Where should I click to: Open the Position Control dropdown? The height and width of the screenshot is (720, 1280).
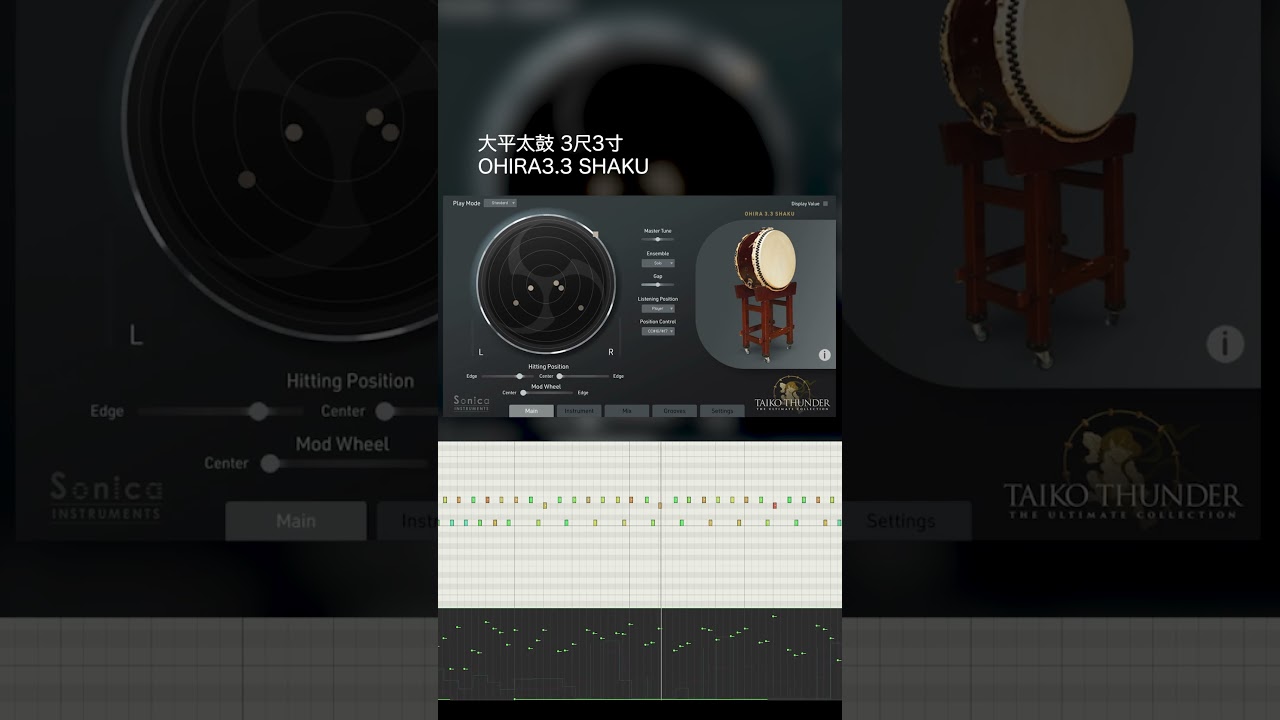[x=658, y=331]
